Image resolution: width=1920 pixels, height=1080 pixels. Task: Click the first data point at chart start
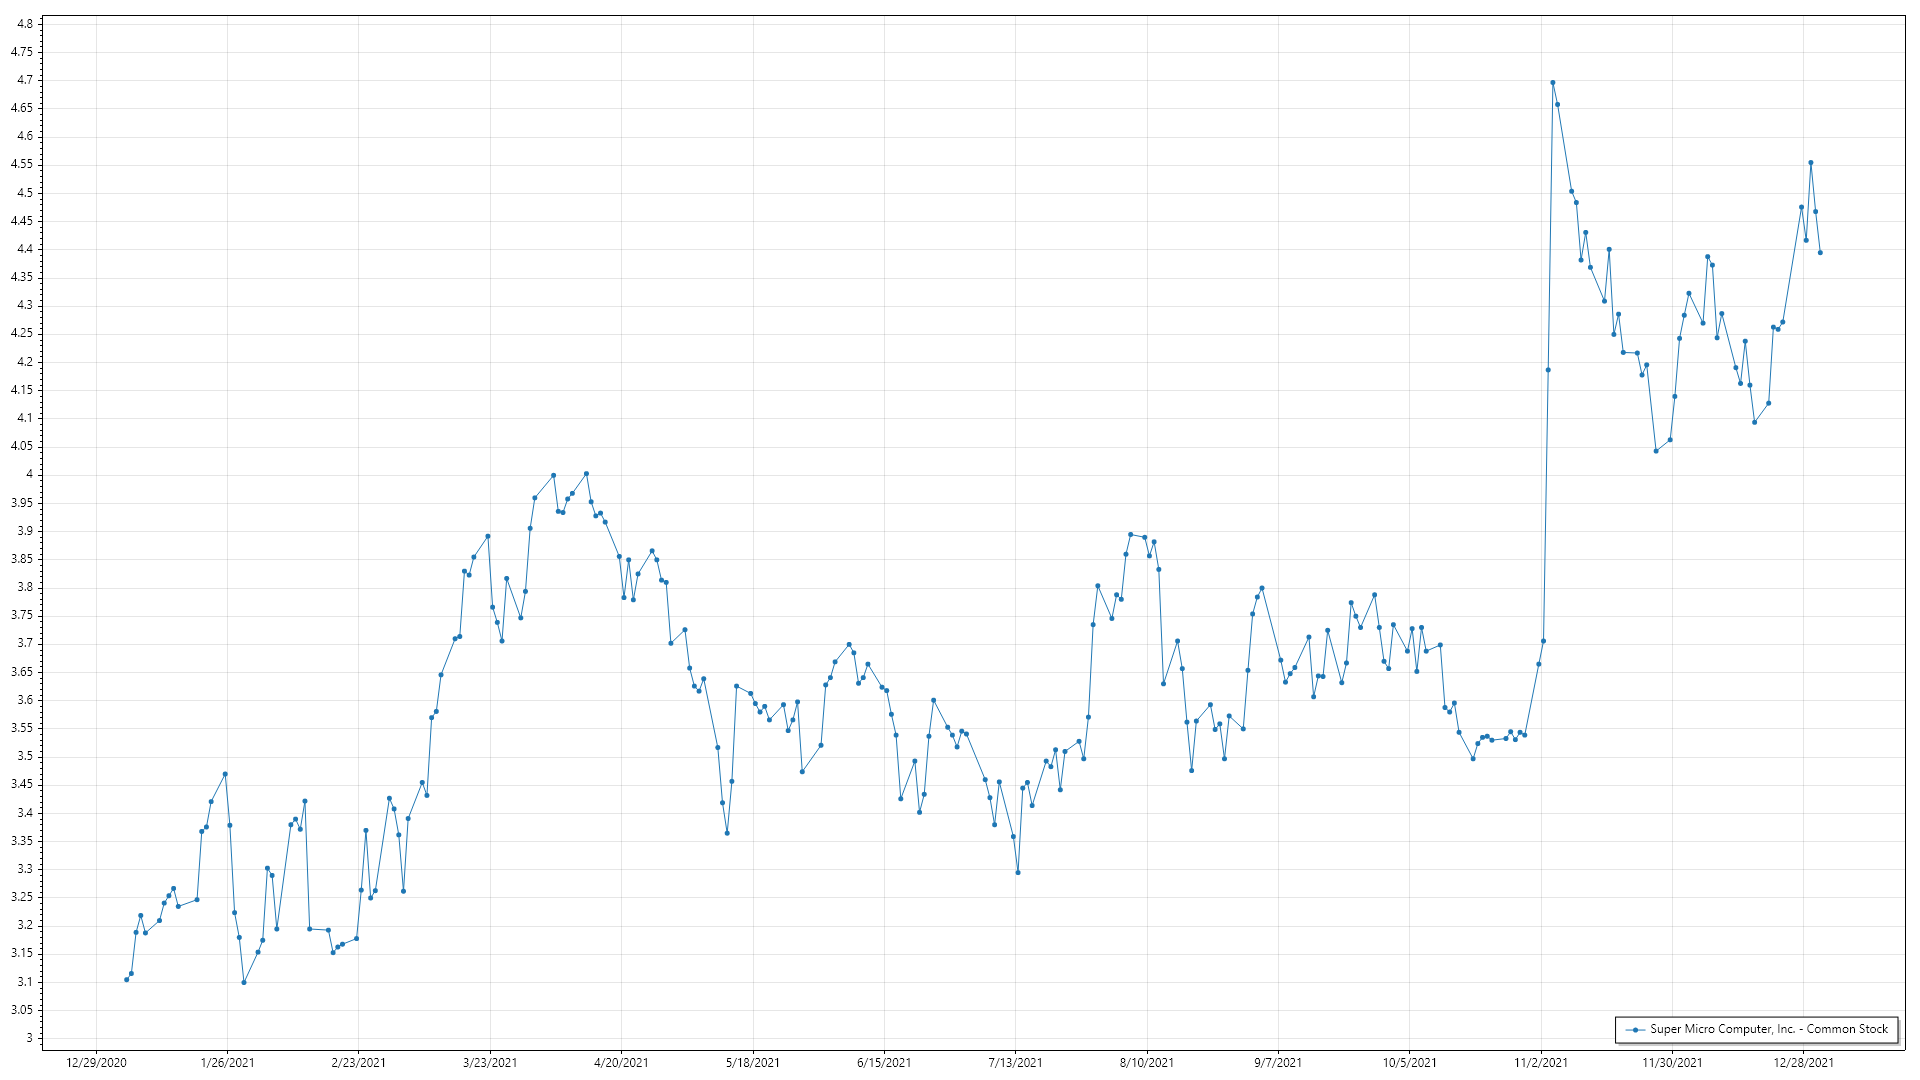(x=126, y=980)
